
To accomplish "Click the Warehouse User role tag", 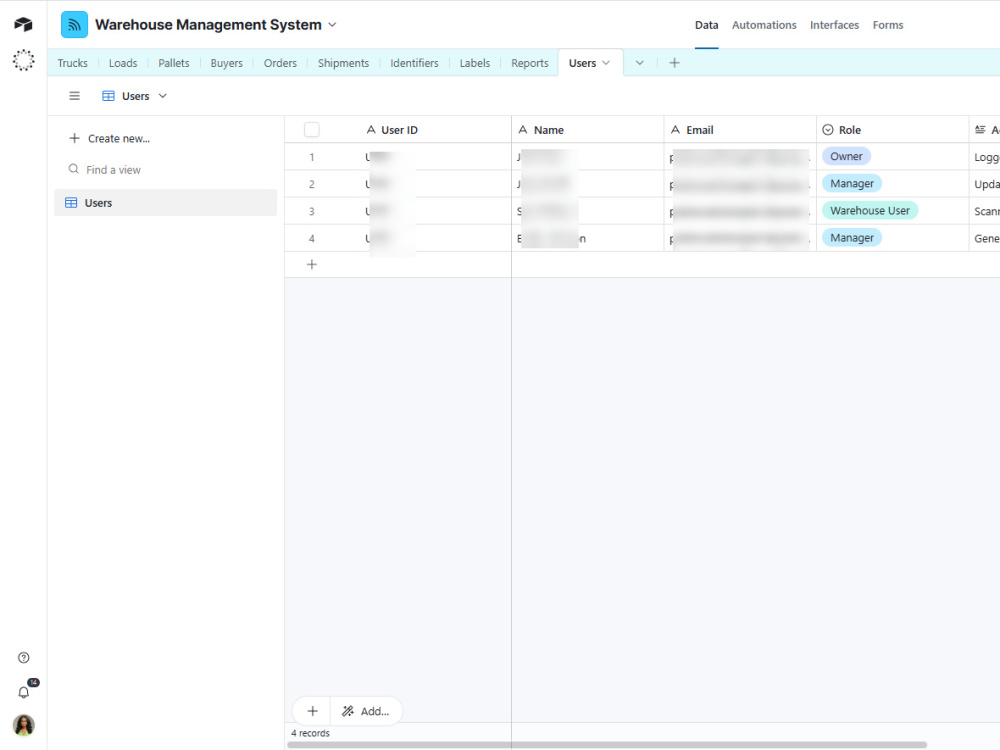I will [x=869, y=210].
